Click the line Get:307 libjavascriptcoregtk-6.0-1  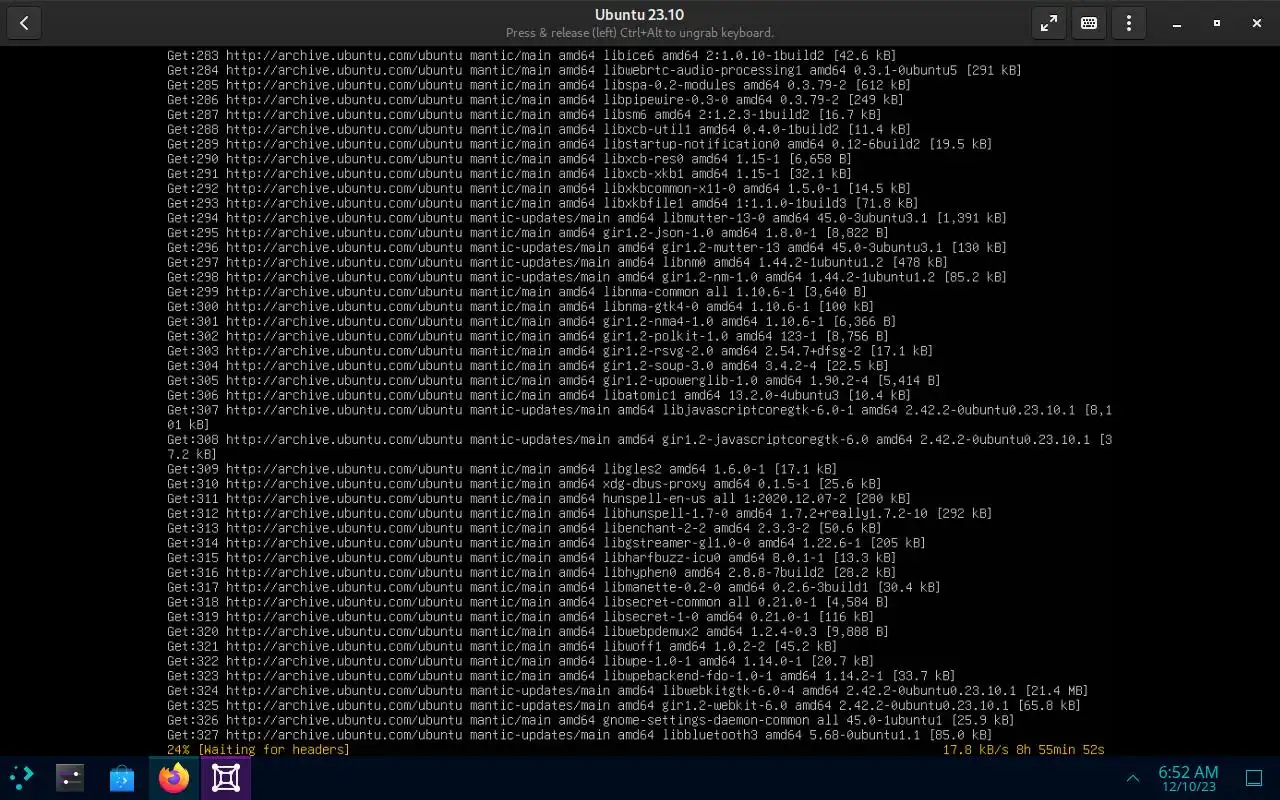pos(639,417)
